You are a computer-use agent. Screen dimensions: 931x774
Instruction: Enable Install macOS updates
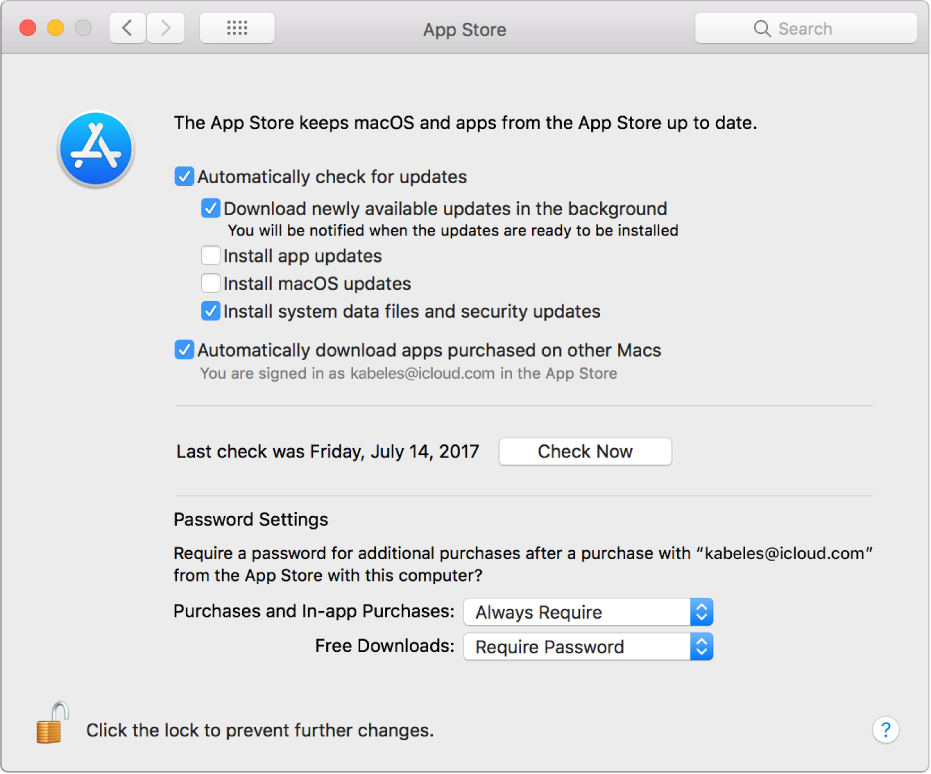click(211, 284)
